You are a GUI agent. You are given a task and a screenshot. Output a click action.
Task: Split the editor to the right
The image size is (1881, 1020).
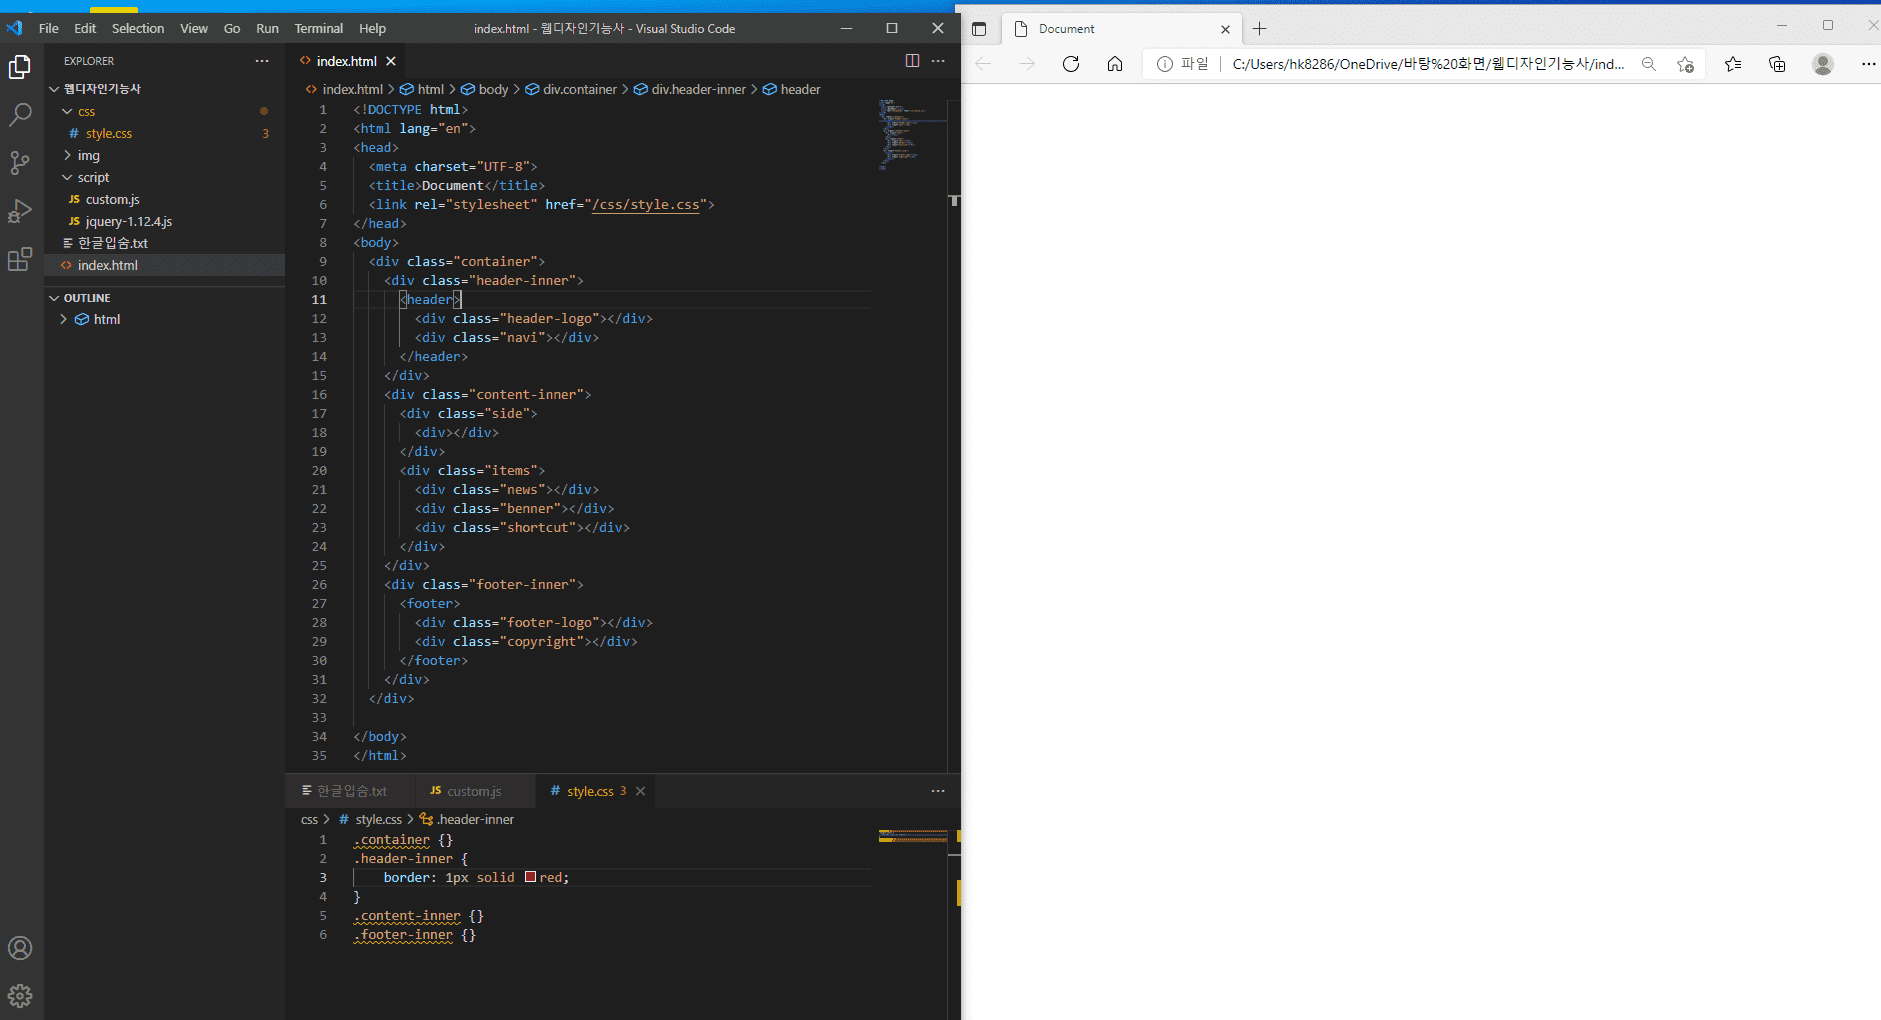[912, 61]
